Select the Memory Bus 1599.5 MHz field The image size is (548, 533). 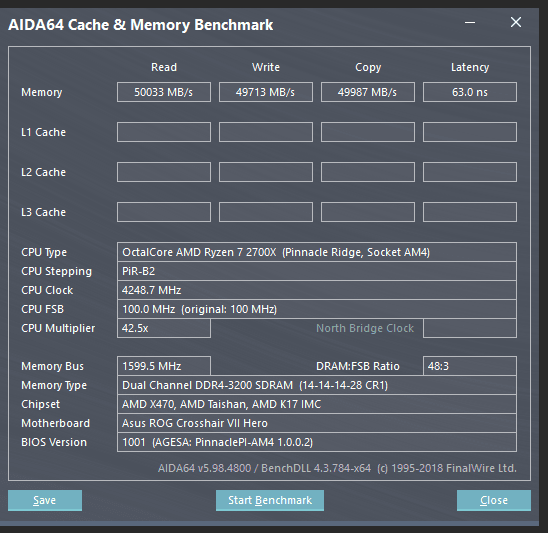coord(164,366)
